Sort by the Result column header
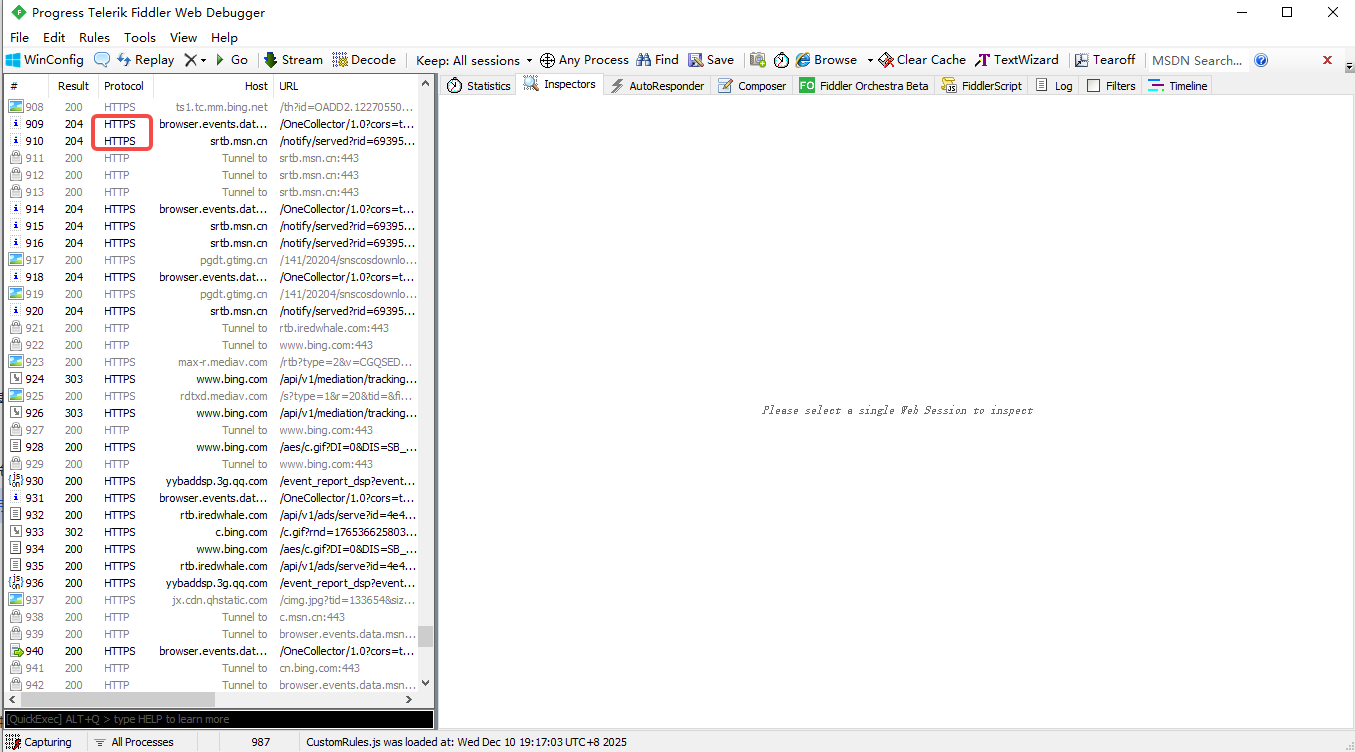 tap(73, 86)
